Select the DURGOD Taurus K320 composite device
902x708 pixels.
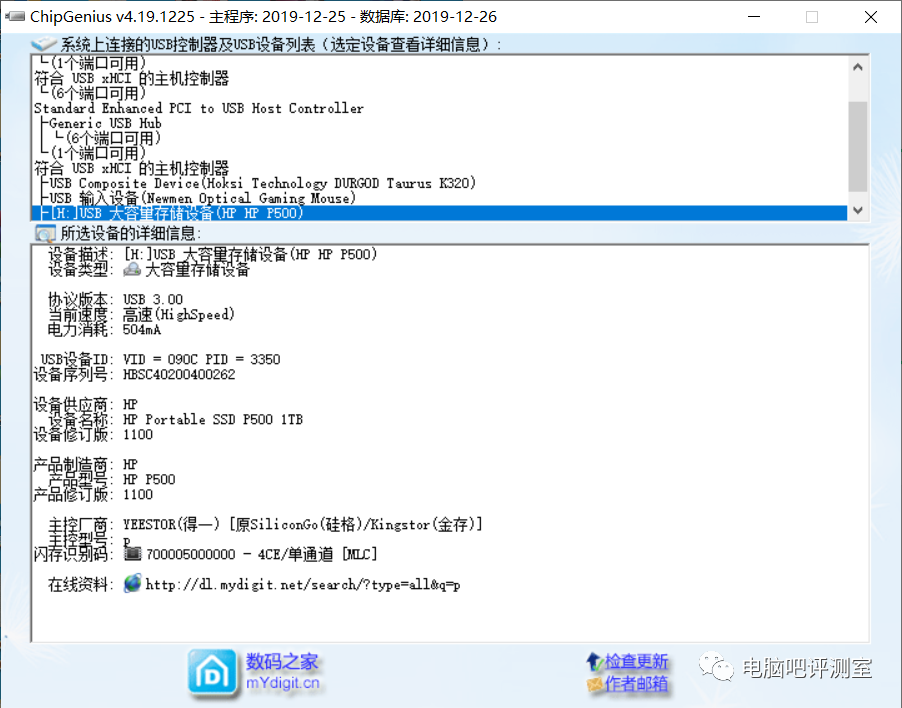click(x=263, y=183)
